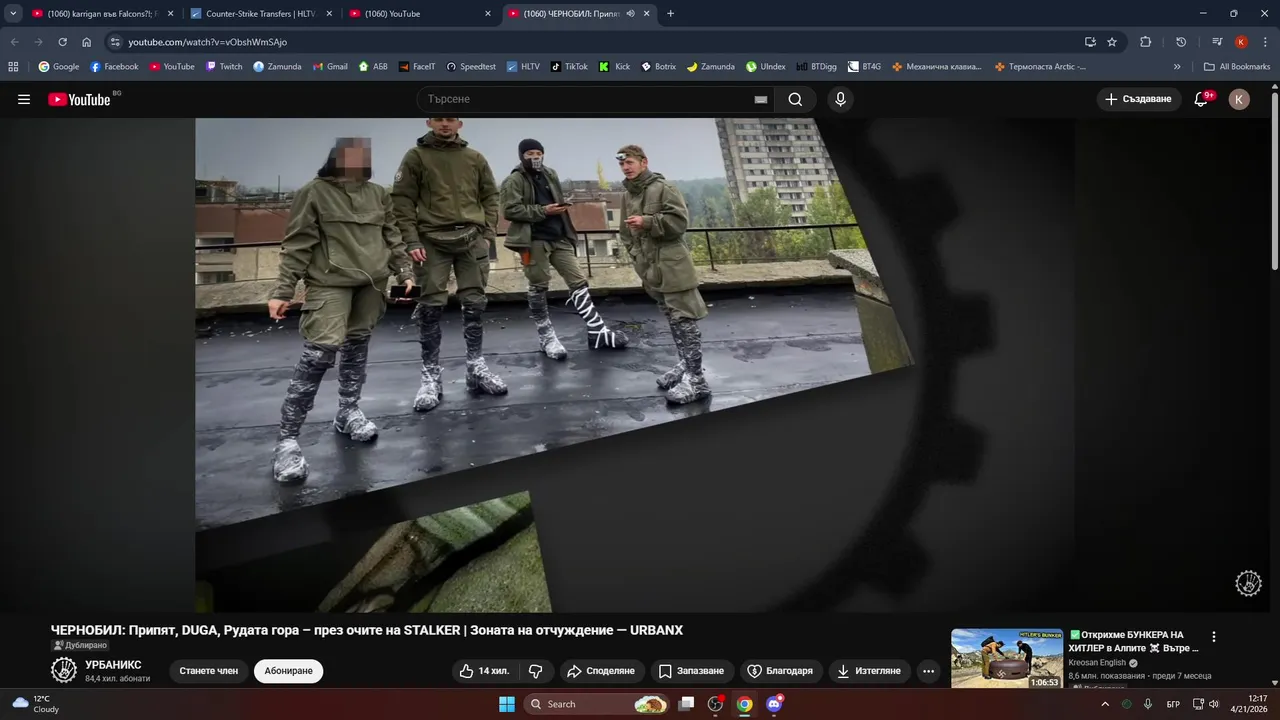
Task: Open a new Chrome tab
Action: pos(671,14)
